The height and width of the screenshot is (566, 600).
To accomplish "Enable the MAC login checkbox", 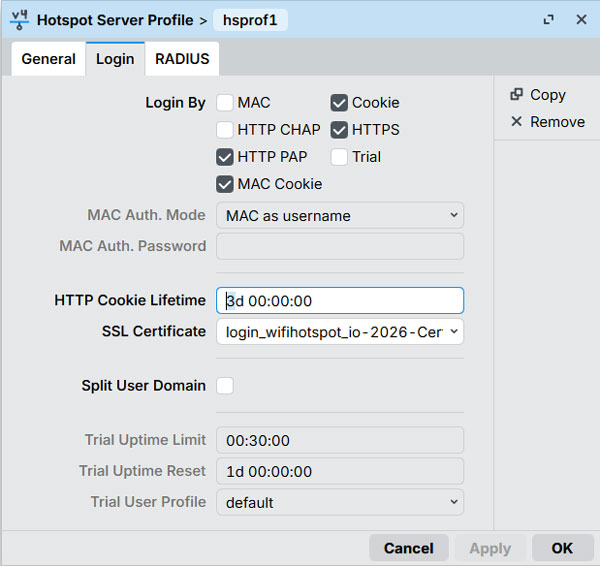I will point(225,103).
